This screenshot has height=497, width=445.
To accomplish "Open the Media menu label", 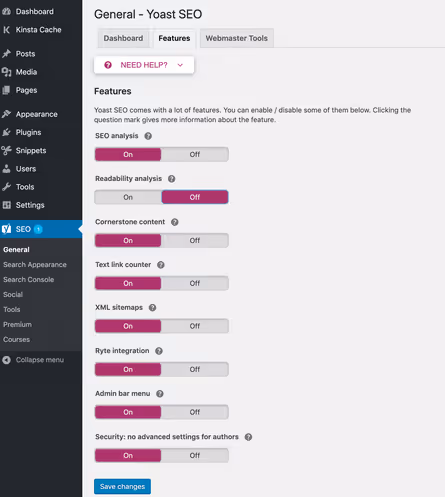I will pos(26,72).
